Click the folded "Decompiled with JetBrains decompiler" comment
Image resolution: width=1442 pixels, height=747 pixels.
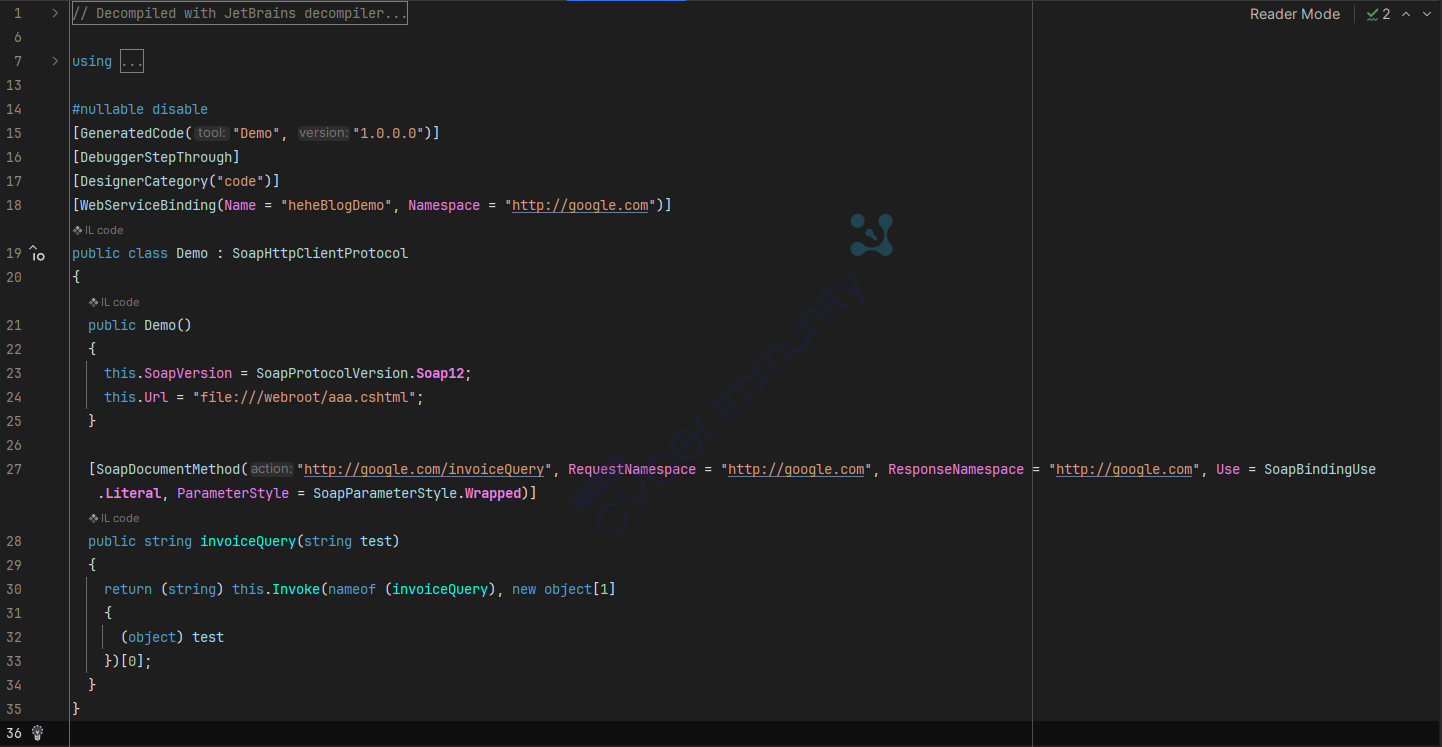pos(240,13)
